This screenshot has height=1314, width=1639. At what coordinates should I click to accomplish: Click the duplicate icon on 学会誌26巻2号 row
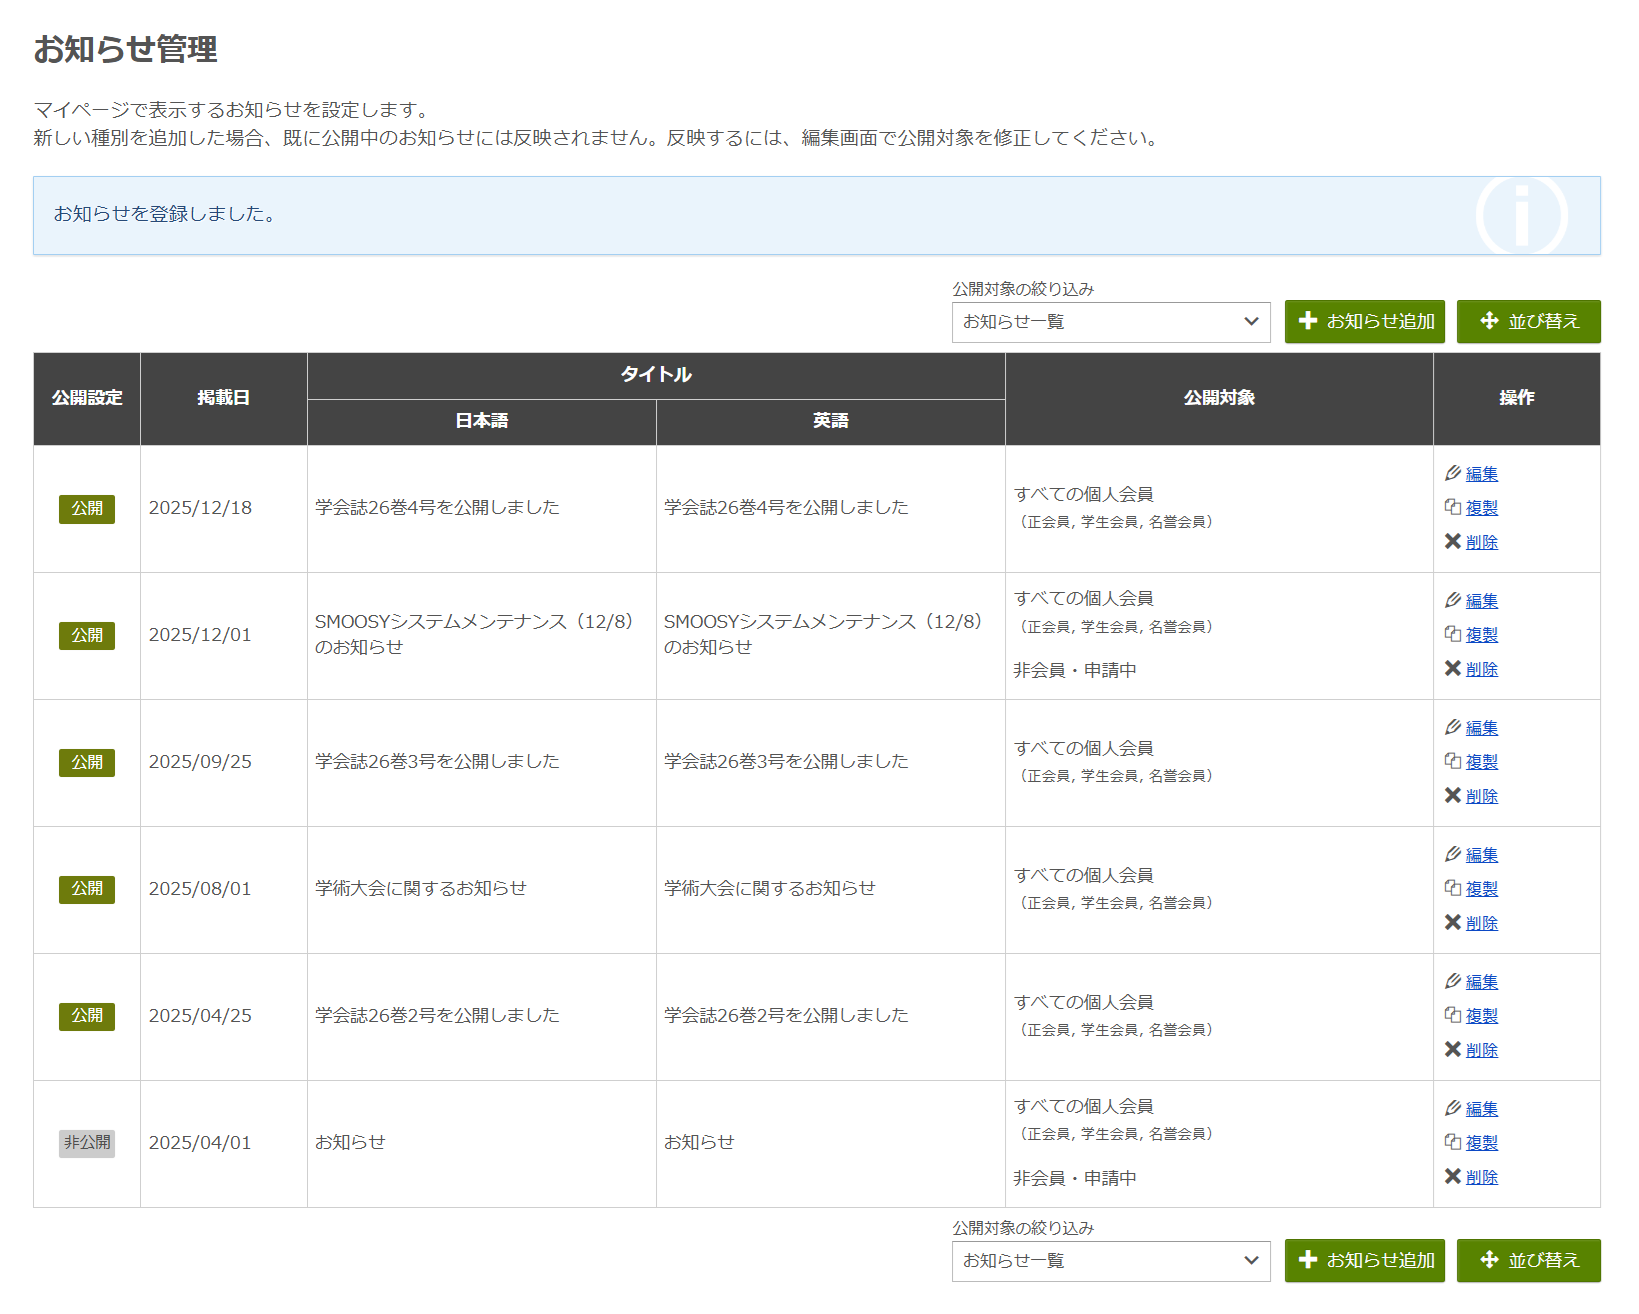click(1454, 1015)
